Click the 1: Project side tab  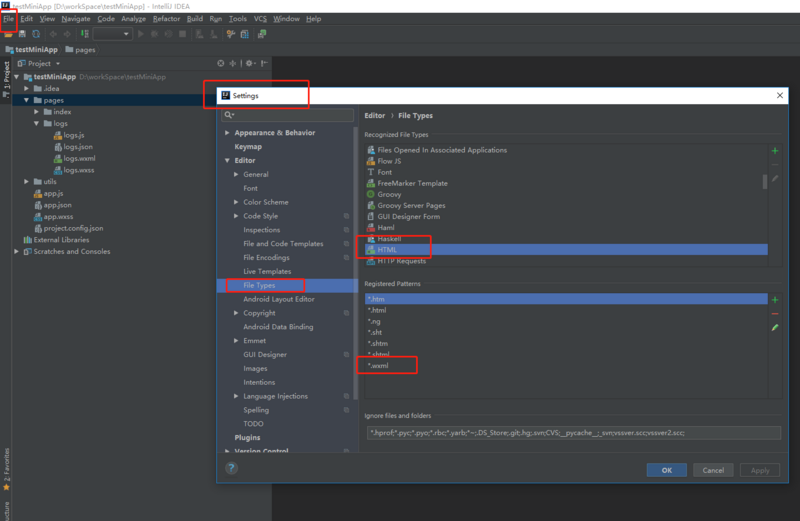point(7,81)
